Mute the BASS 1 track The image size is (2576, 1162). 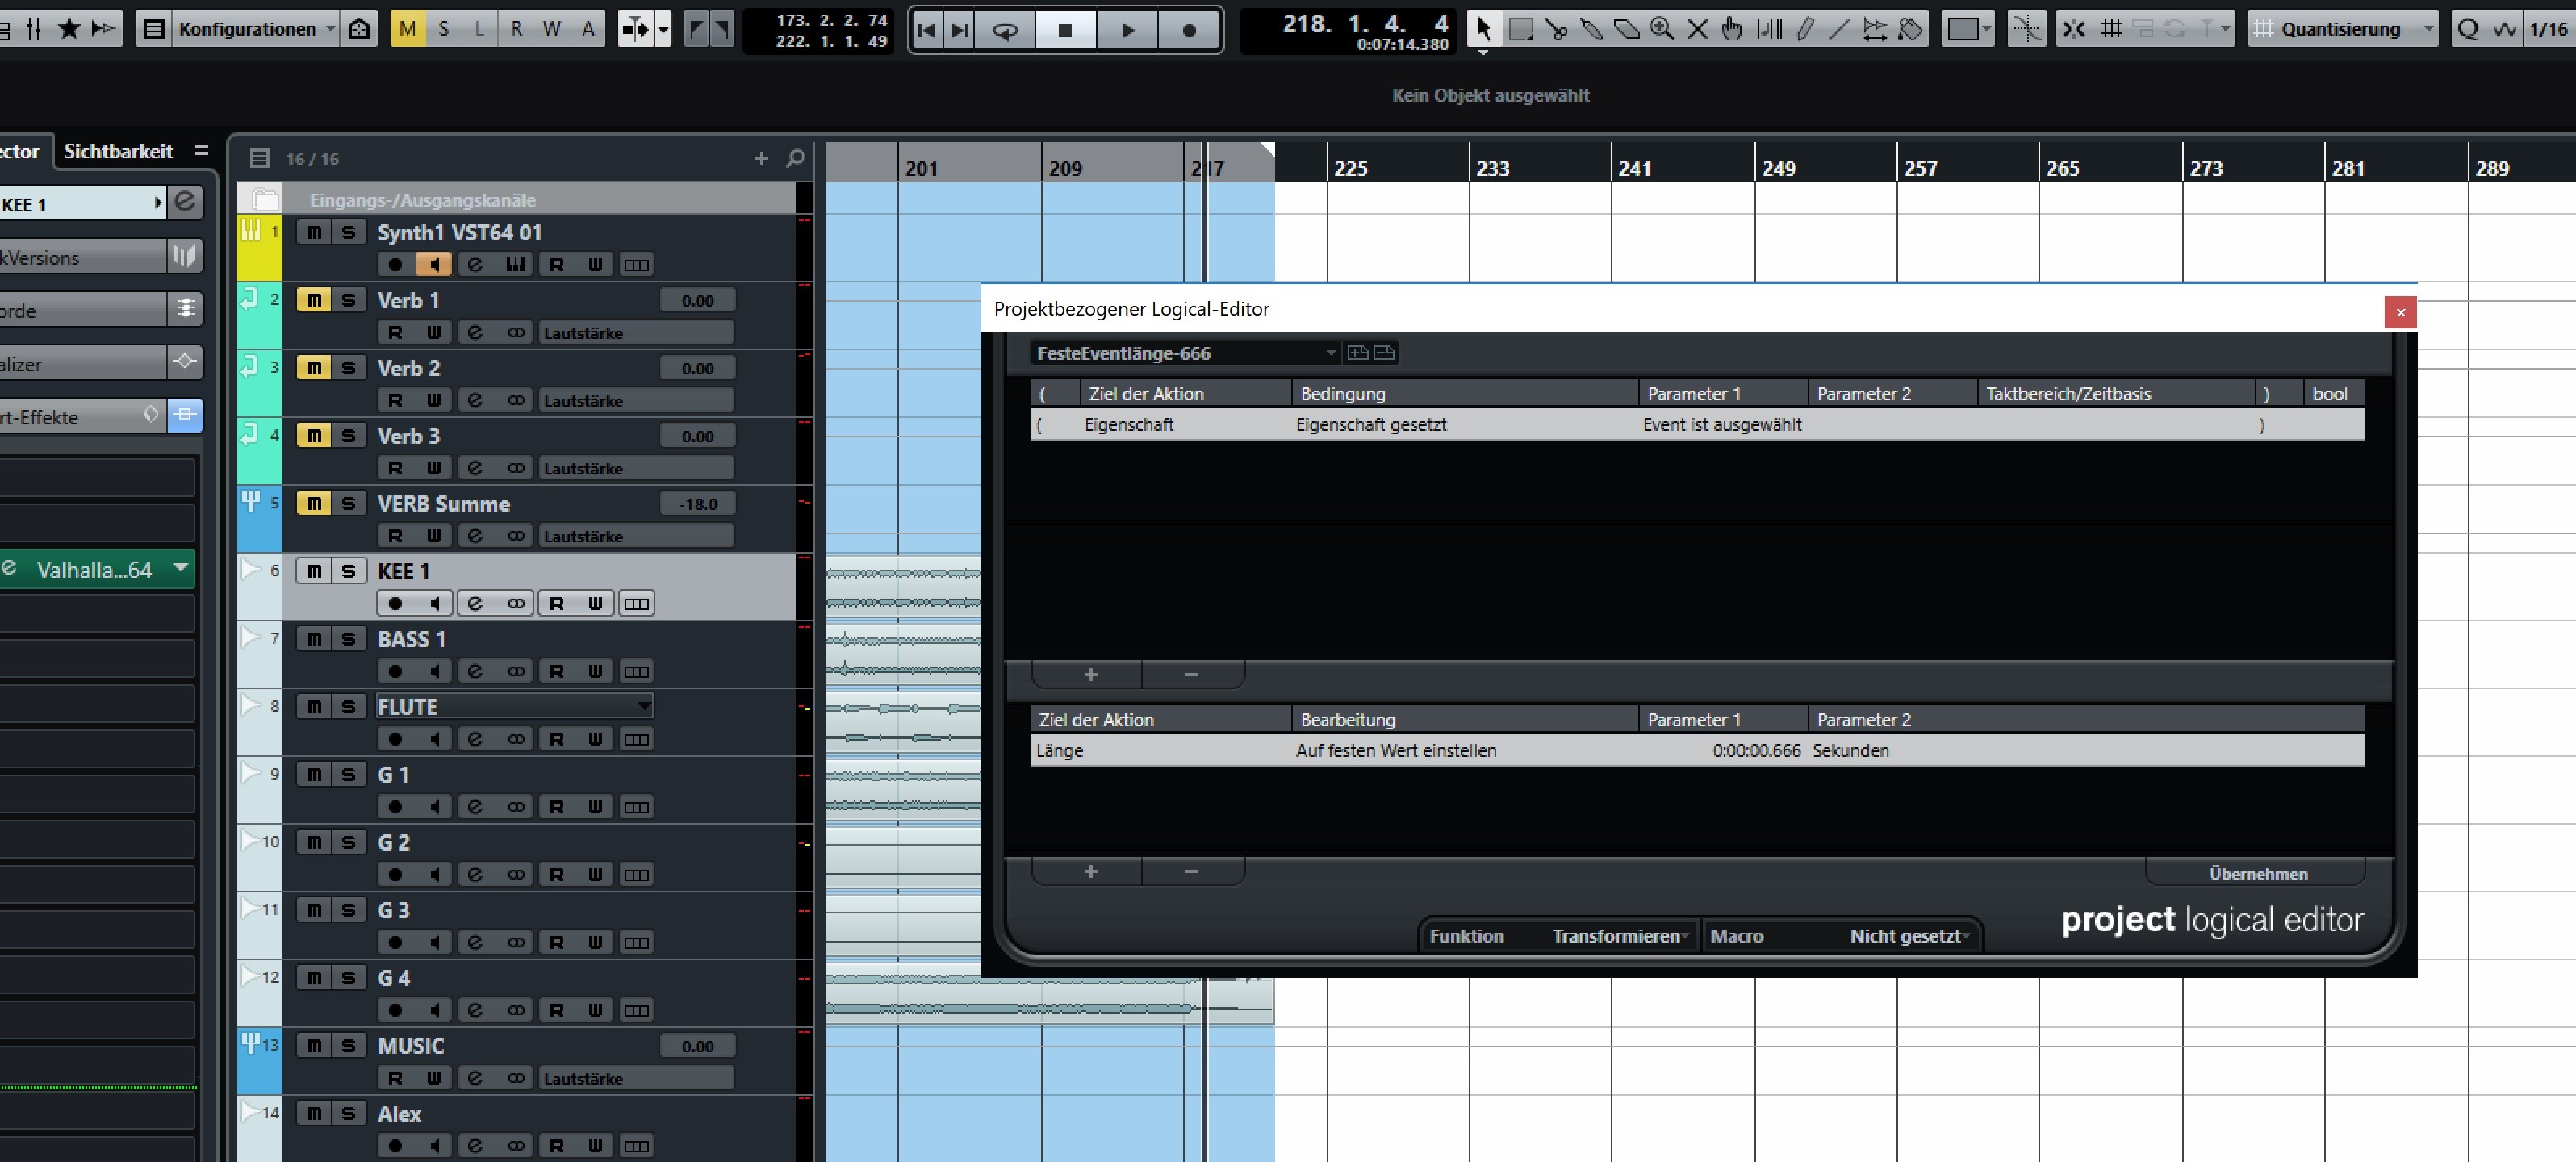(314, 639)
